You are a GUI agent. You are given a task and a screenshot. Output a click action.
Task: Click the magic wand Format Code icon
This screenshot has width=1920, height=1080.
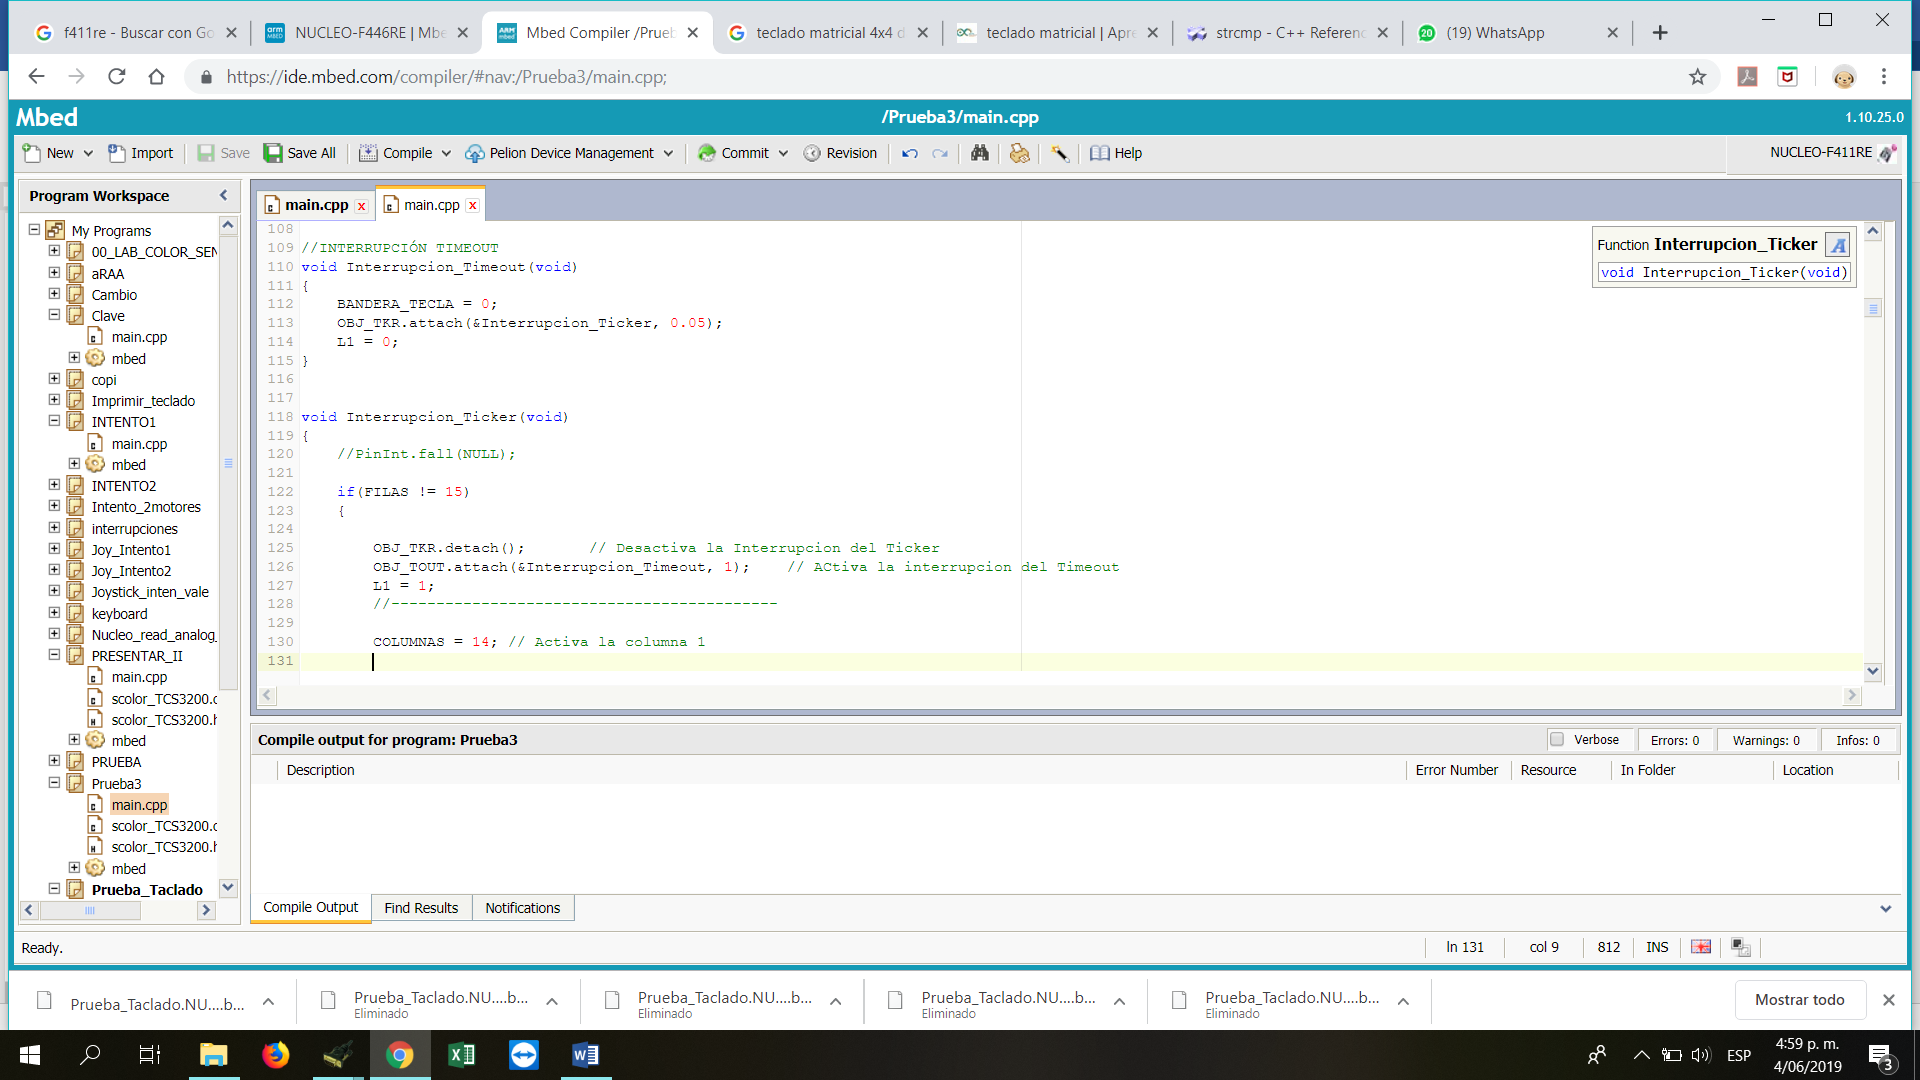pos(1059,153)
